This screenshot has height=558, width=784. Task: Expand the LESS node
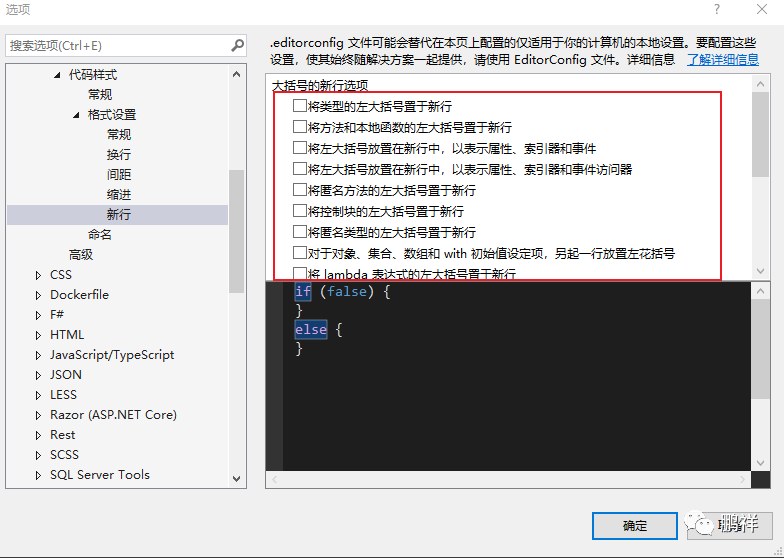tap(38, 395)
